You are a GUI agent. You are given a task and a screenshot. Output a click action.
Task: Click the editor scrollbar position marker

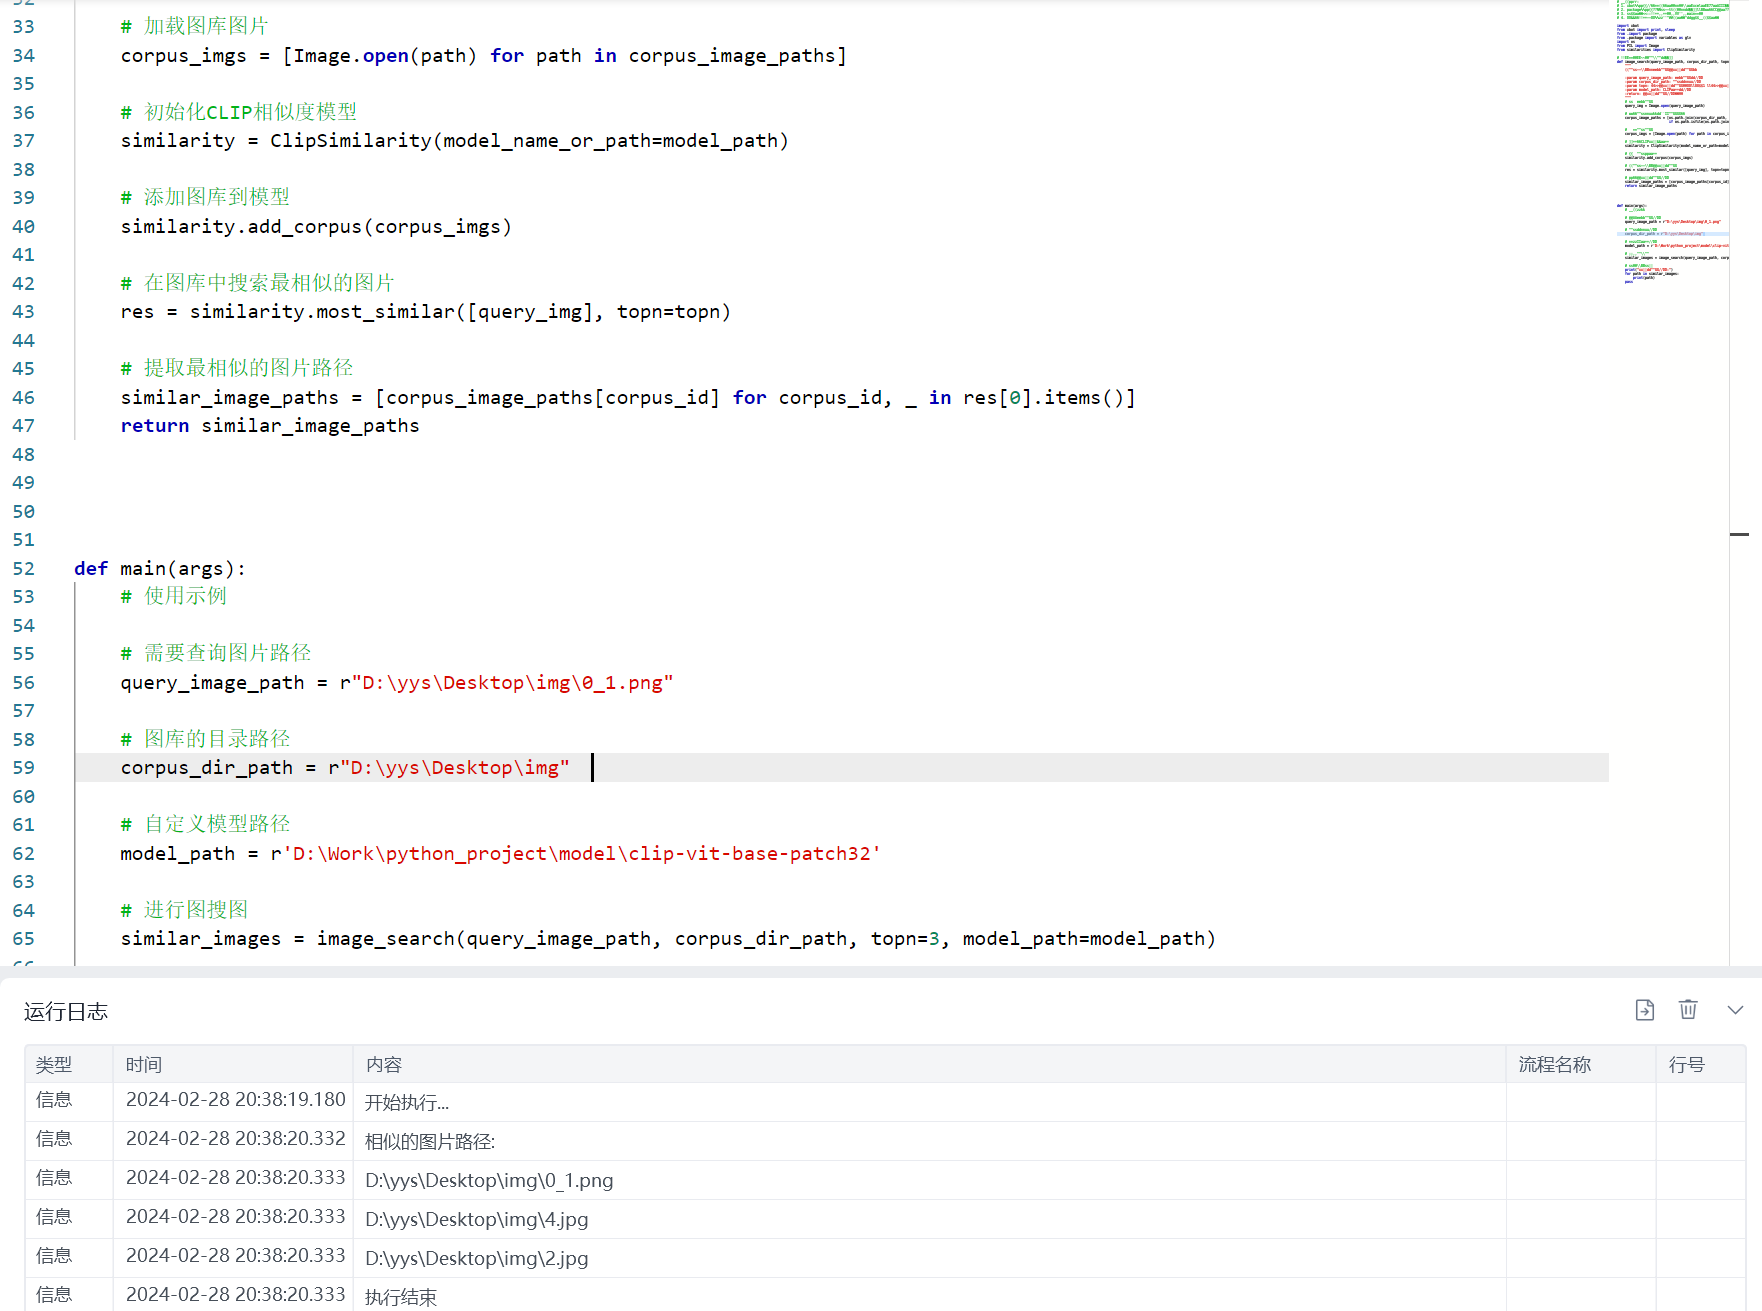(x=1740, y=535)
